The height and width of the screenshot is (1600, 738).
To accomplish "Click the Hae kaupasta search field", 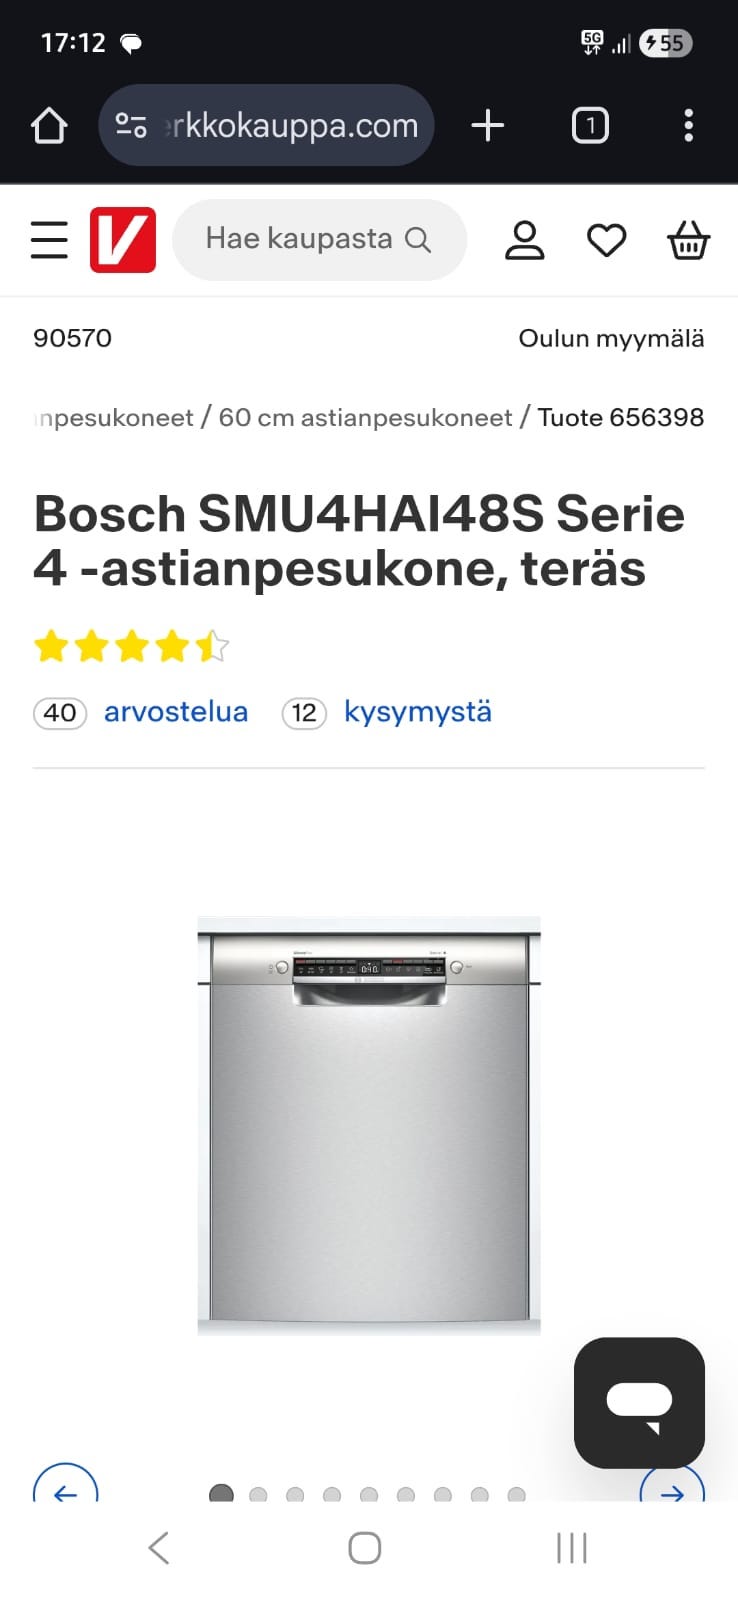I will tap(319, 240).
